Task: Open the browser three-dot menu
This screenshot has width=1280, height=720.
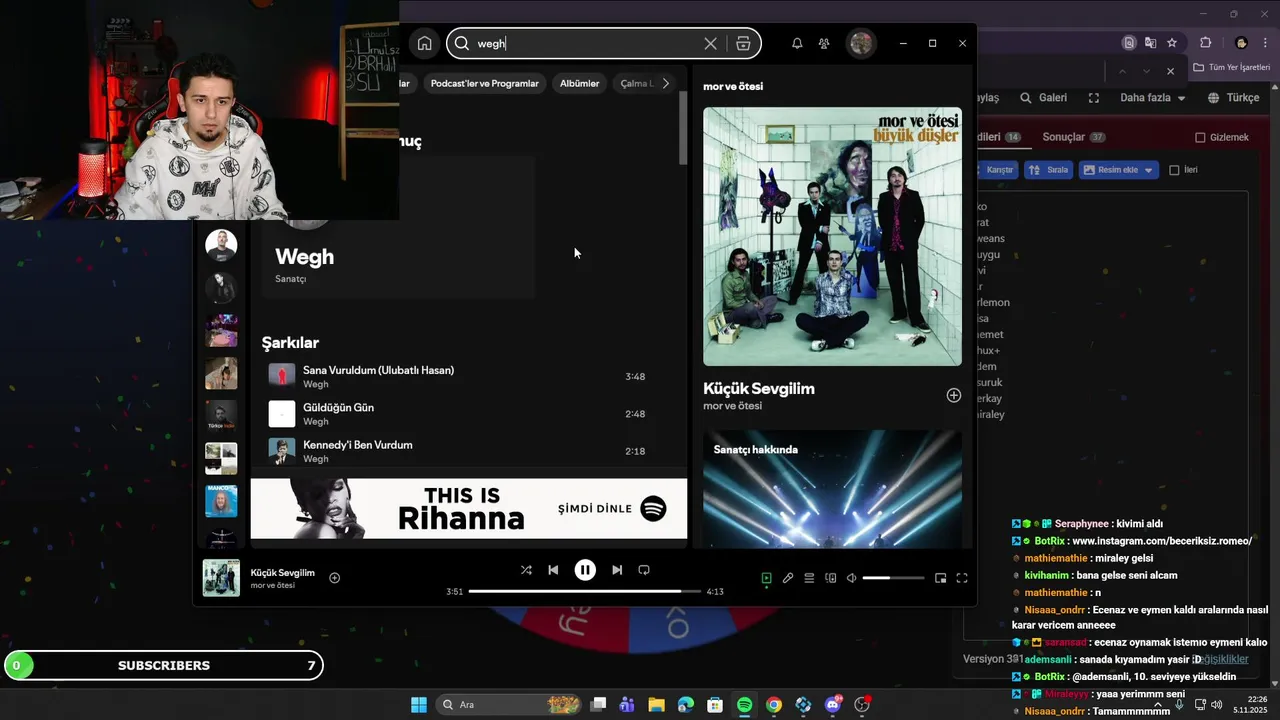Action: [x=1266, y=43]
